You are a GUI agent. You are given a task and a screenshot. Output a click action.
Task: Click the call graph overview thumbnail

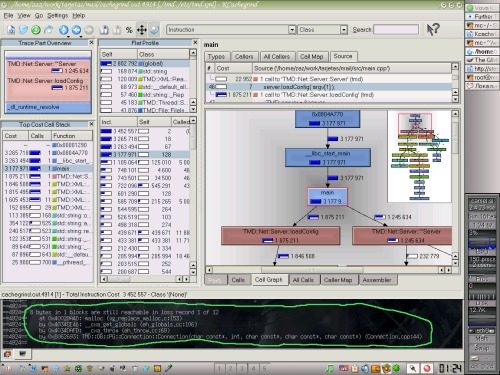click(x=419, y=157)
